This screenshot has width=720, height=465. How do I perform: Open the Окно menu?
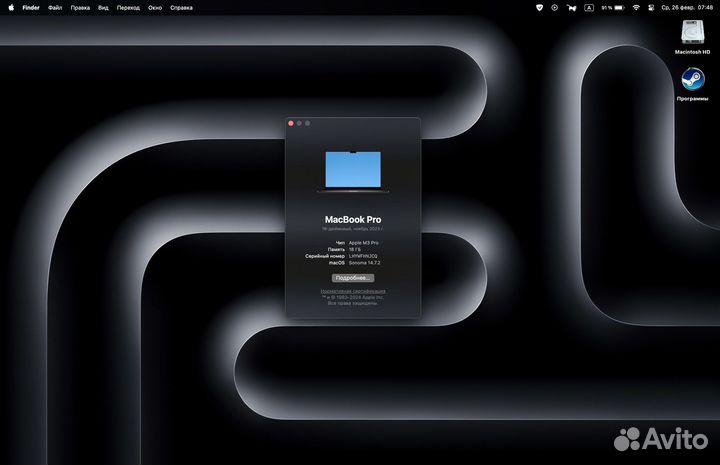click(x=155, y=6)
